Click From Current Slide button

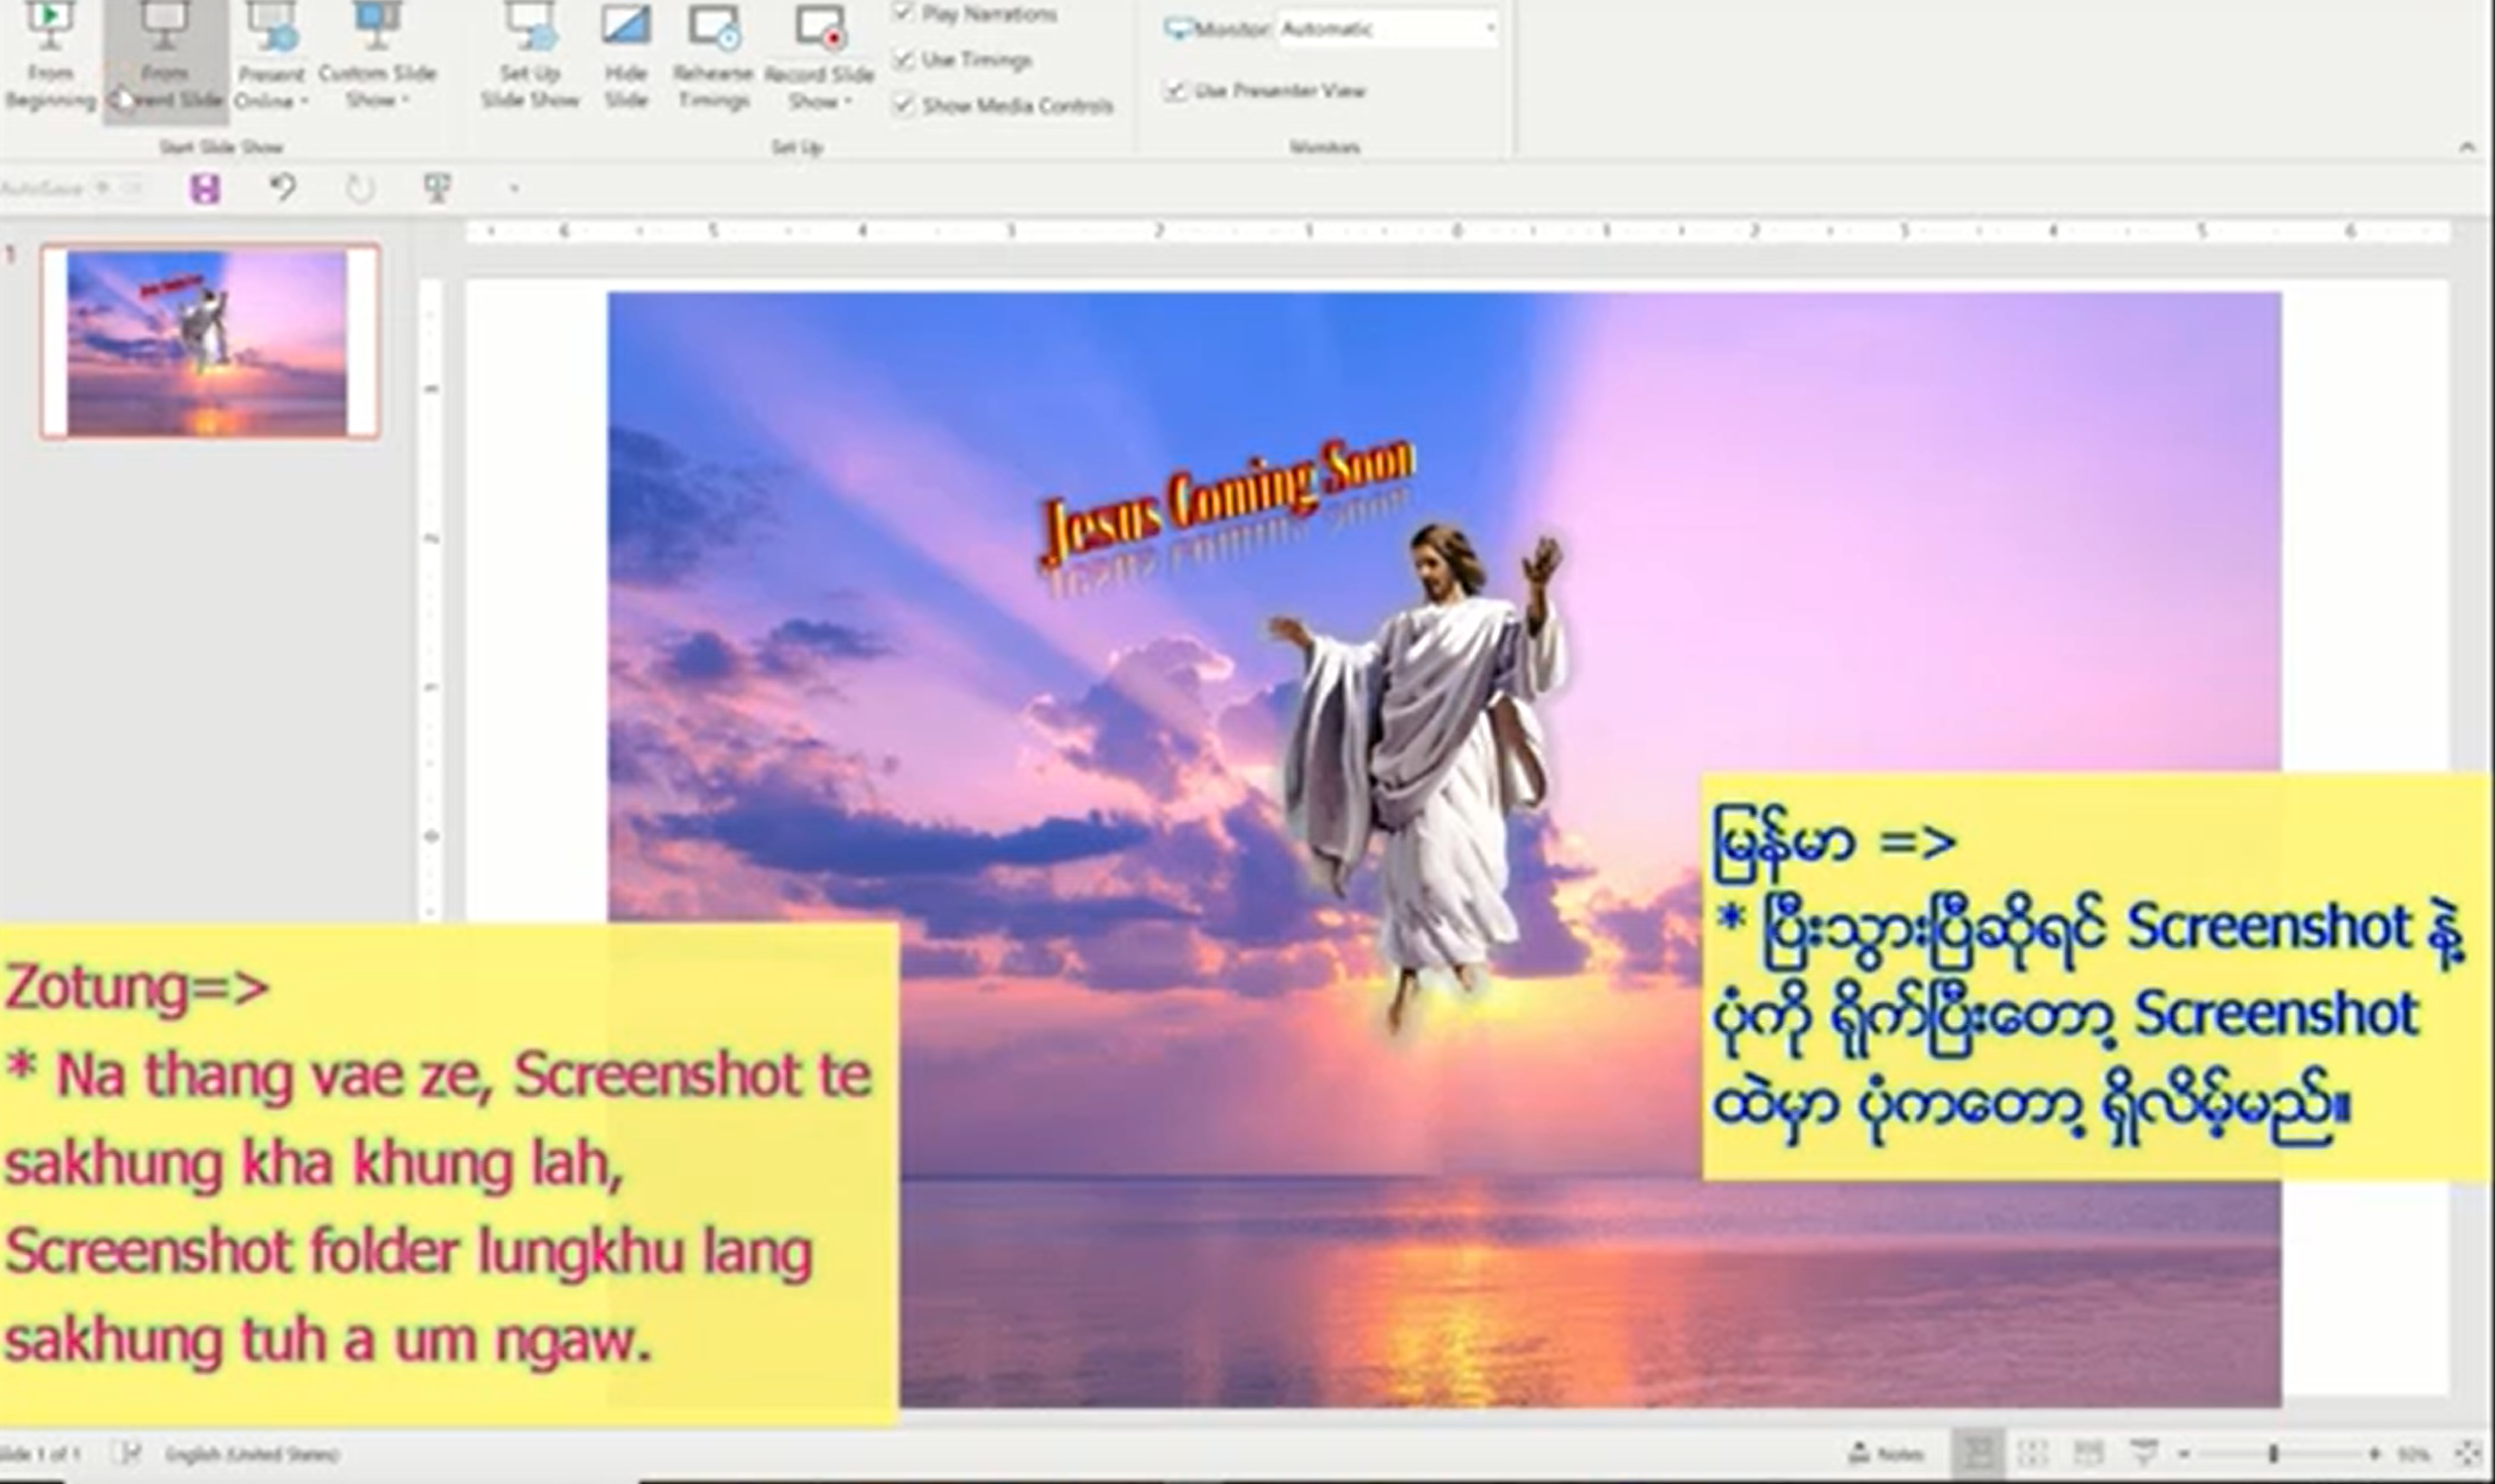165,55
